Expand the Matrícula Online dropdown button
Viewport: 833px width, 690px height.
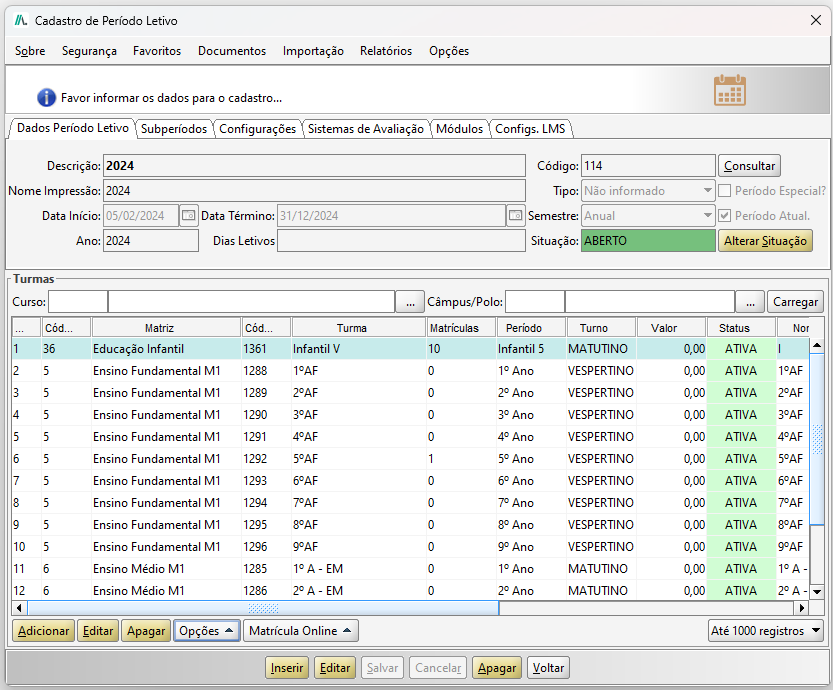(300, 631)
